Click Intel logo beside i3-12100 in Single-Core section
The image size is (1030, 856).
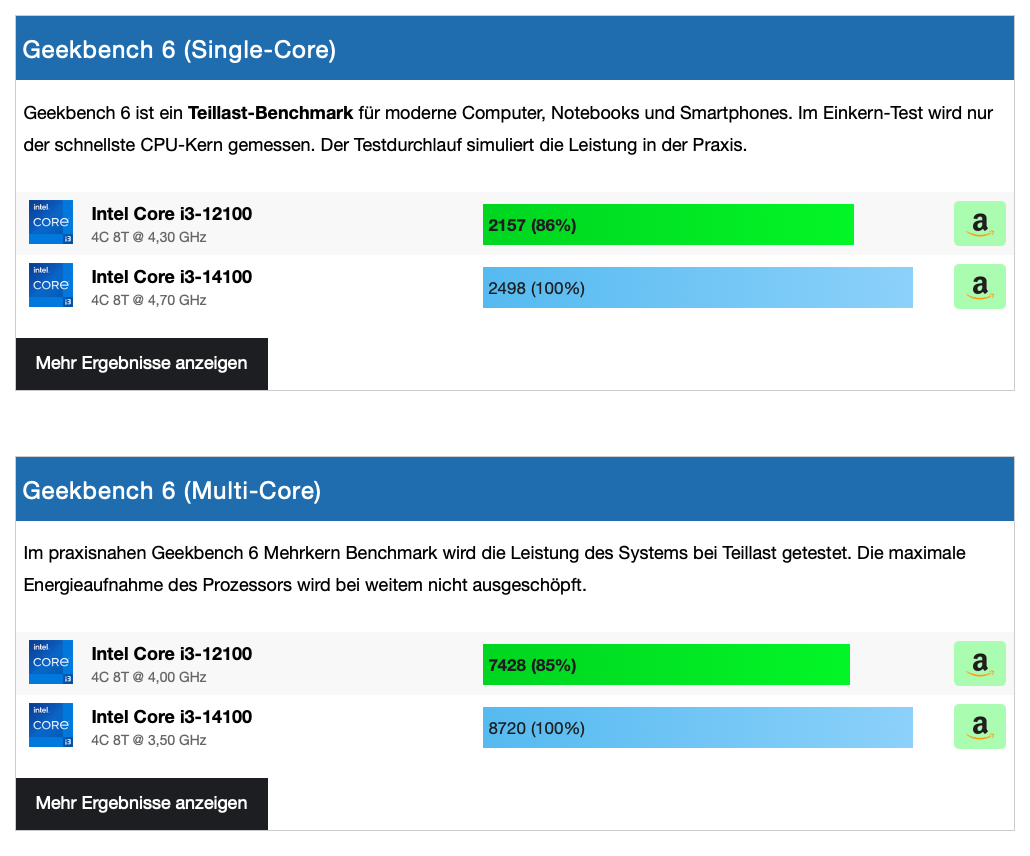[x=51, y=223]
